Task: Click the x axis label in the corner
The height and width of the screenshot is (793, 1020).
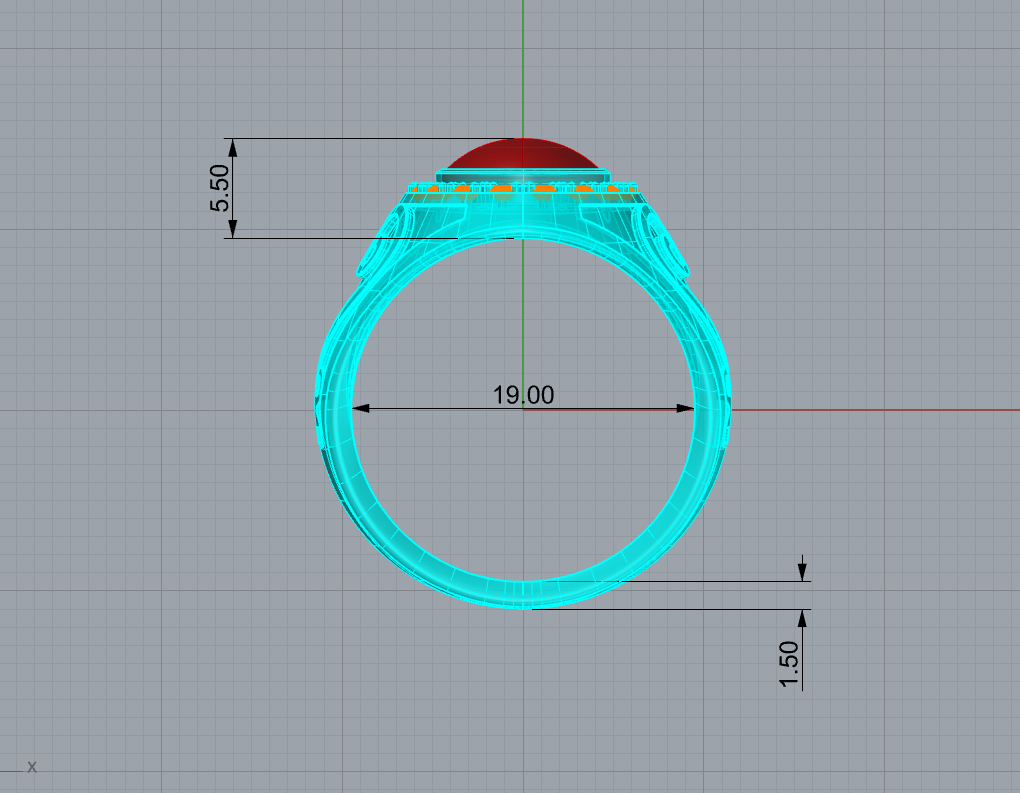Action: point(32,767)
